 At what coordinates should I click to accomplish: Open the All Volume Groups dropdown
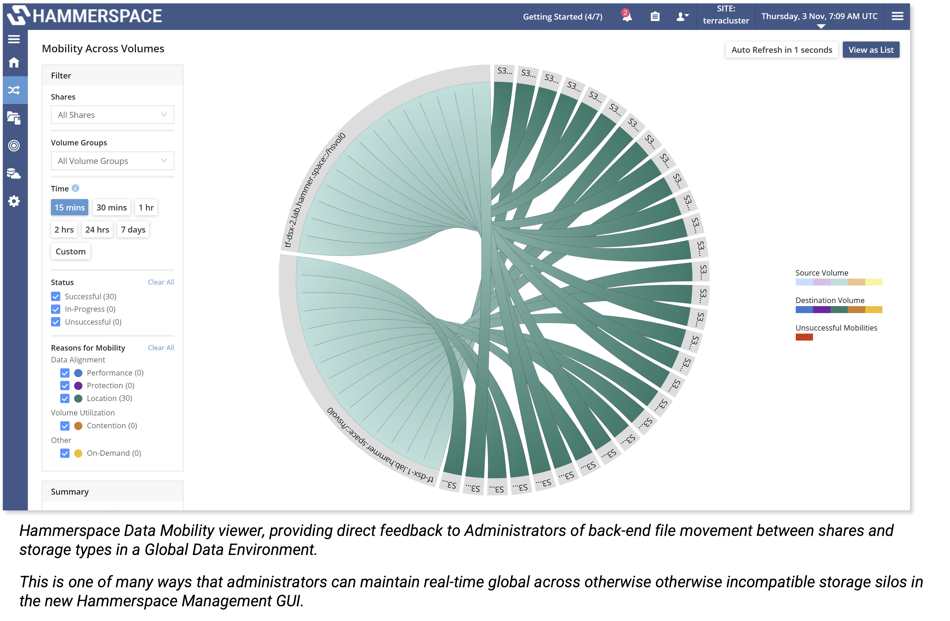pos(112,161)
